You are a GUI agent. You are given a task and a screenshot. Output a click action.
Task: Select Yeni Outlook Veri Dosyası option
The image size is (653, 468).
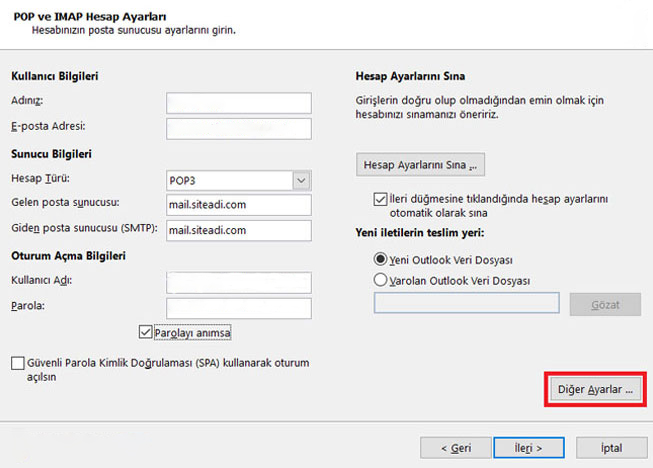pos(380,259)
